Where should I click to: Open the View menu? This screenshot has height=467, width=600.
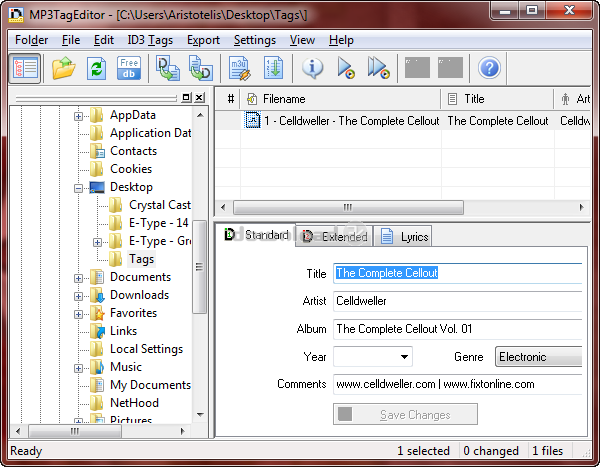click(302, 40)
